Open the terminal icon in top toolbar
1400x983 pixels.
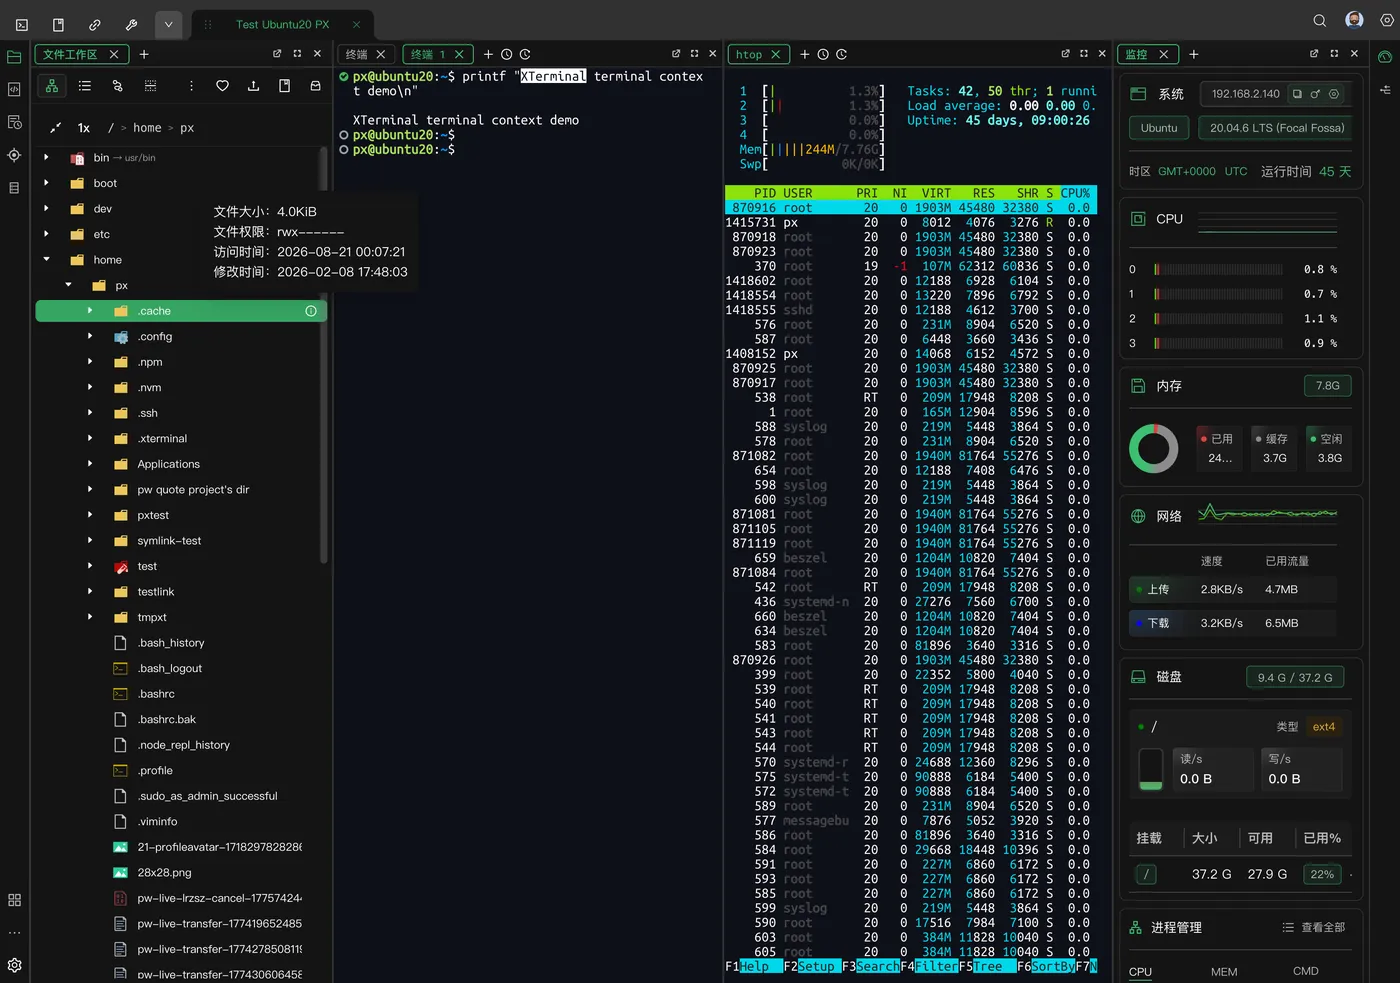click(22, 24)
